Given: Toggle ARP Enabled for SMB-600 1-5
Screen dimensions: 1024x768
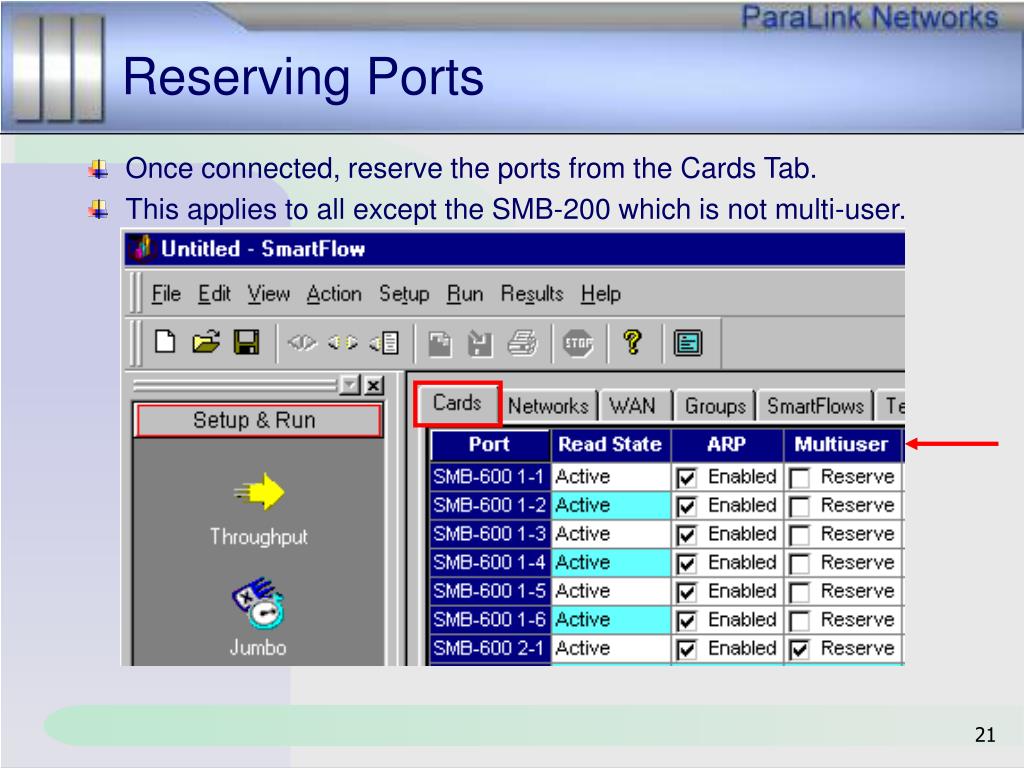Looking at the screenshot, I should 686,592.
